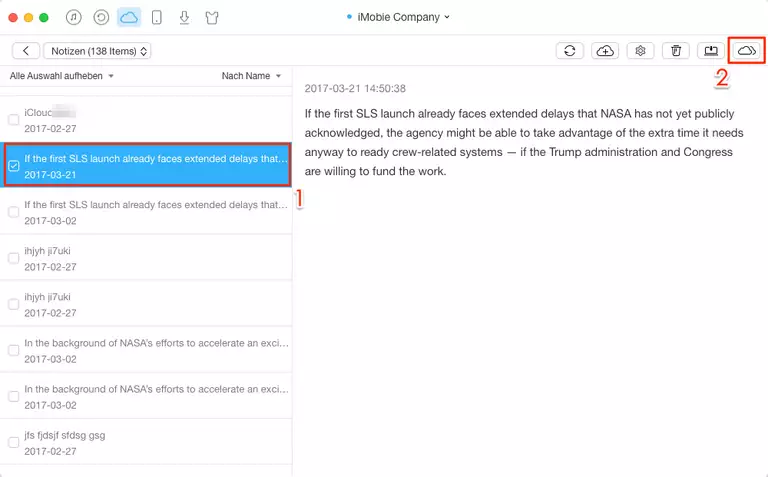Select the first ihjyh ji7uki note
768x477 pixels.
click(150, 258)
